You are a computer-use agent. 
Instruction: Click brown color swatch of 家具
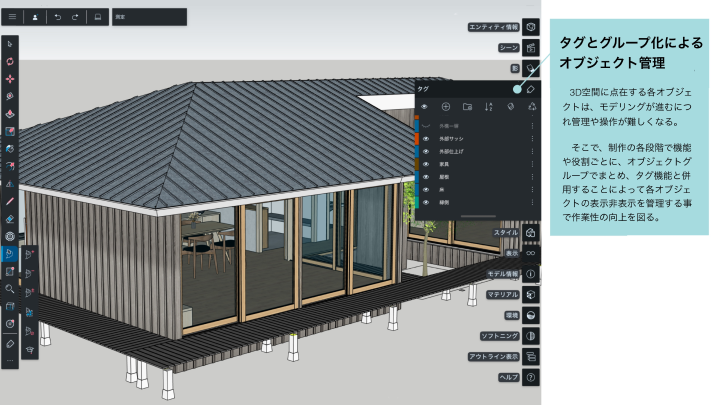[x=417, y=164]
